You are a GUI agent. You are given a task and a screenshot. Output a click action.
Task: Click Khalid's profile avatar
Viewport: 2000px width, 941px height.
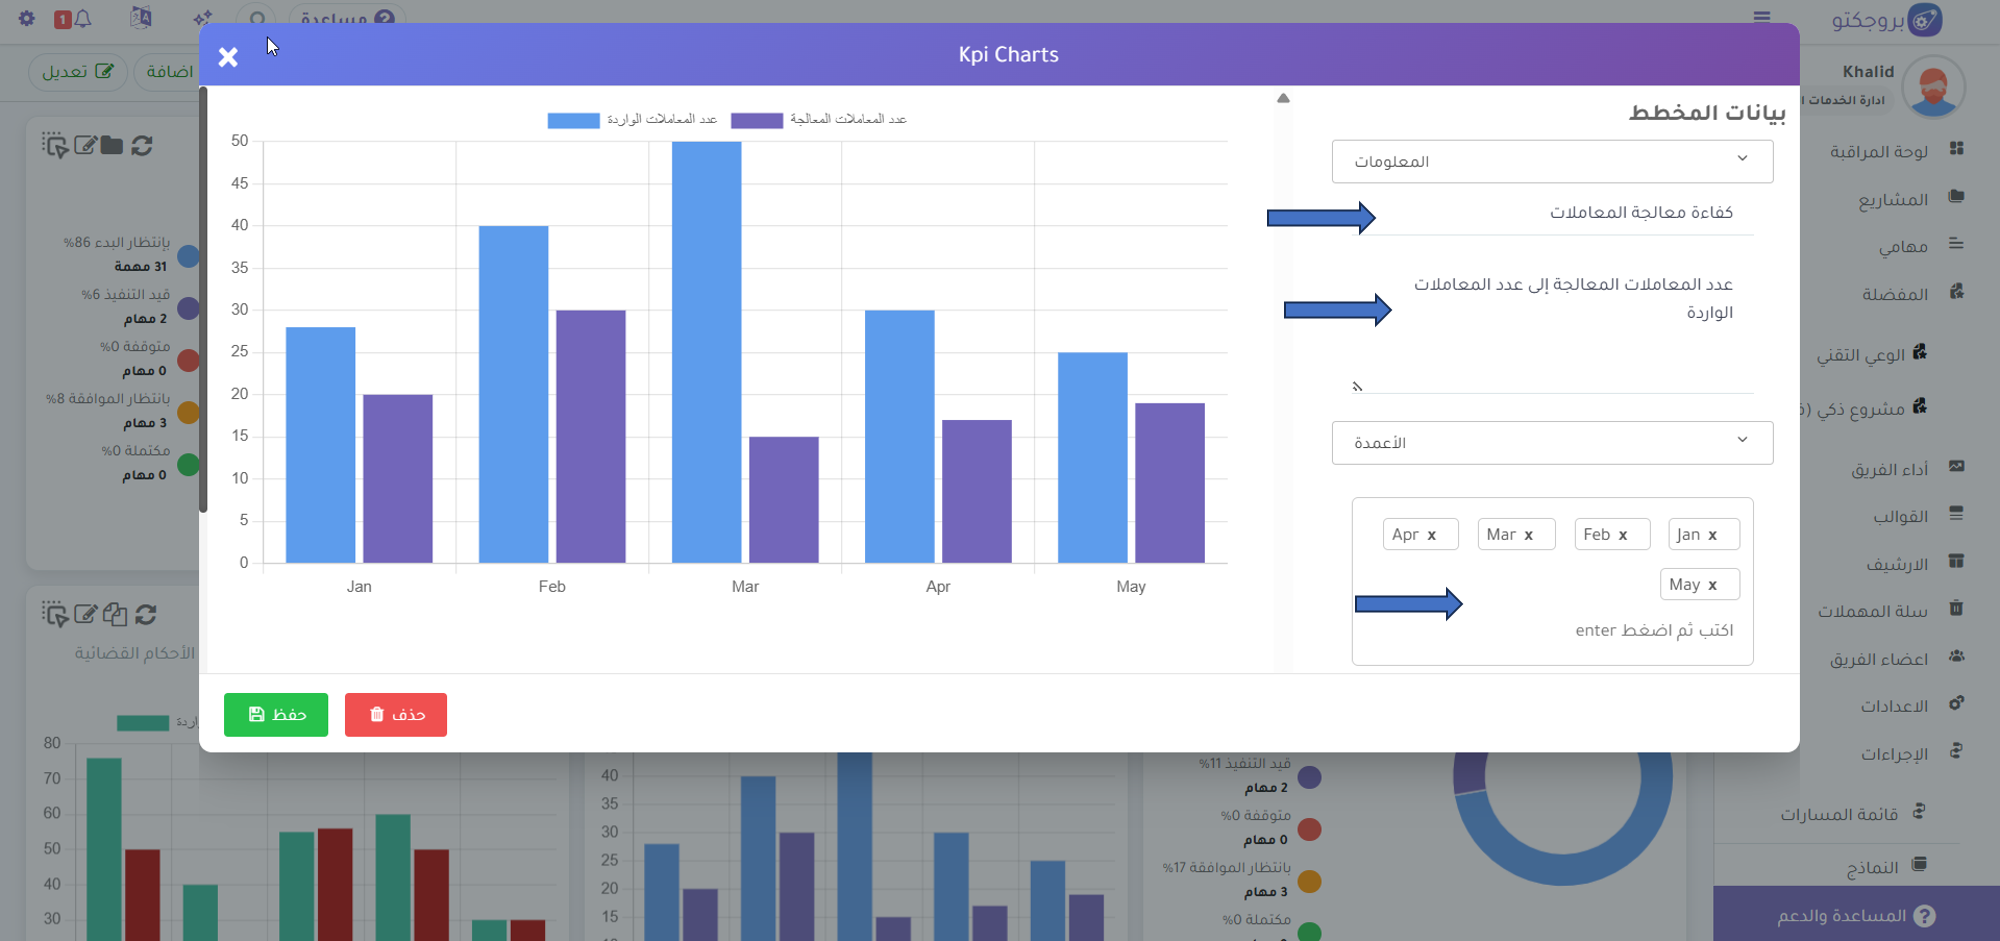tap(1932, 87)
